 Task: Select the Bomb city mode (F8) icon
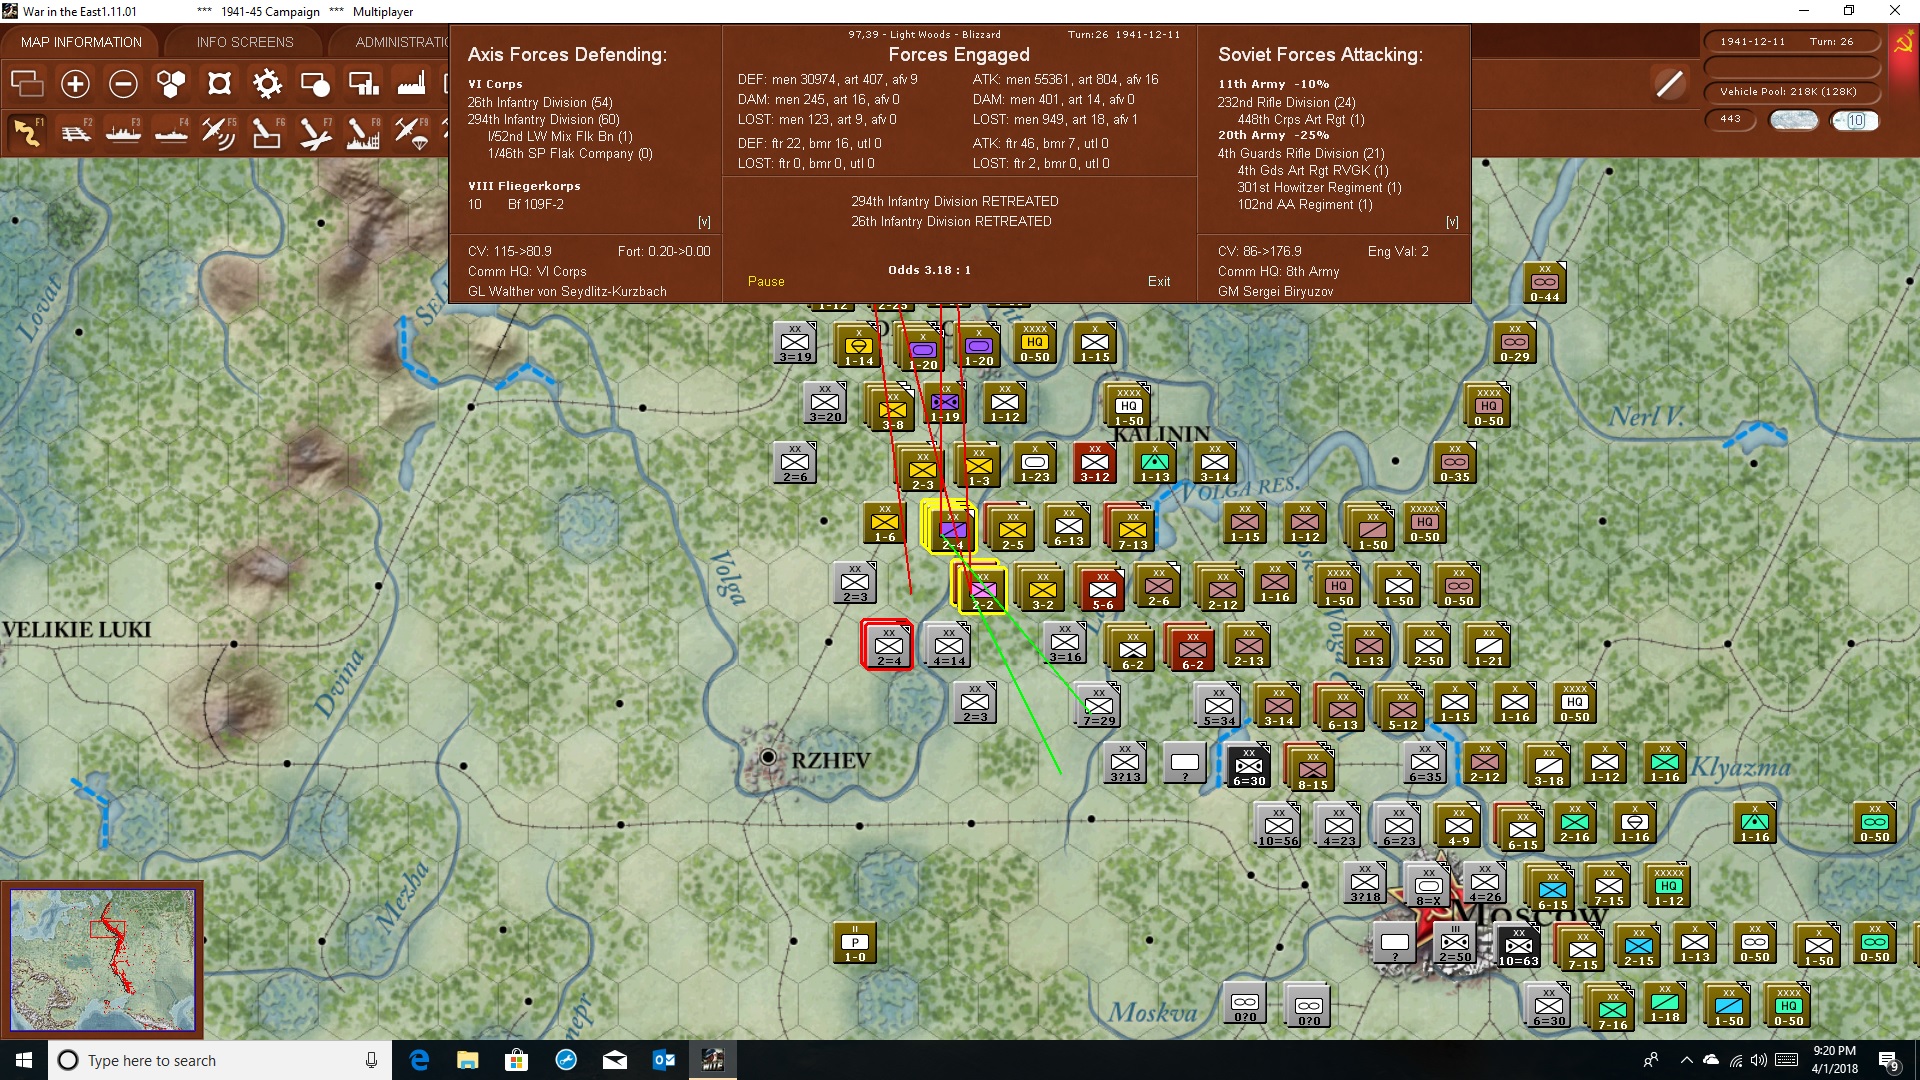363,132
